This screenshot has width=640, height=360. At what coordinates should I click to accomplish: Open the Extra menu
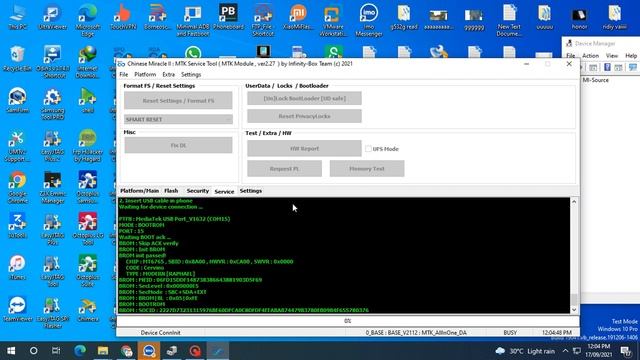pyautogui.click(x=169, y=75)
